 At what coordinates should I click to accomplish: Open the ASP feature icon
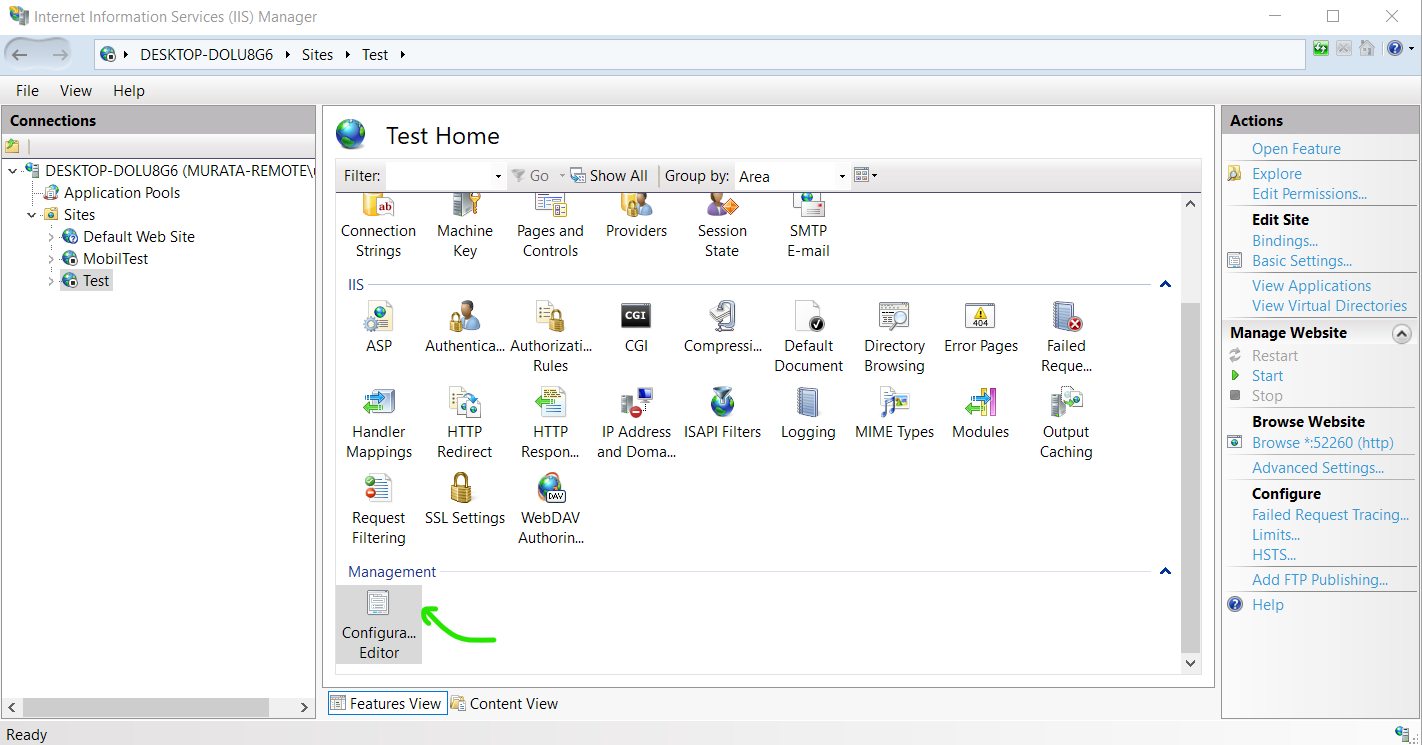[x=379, y=327]
